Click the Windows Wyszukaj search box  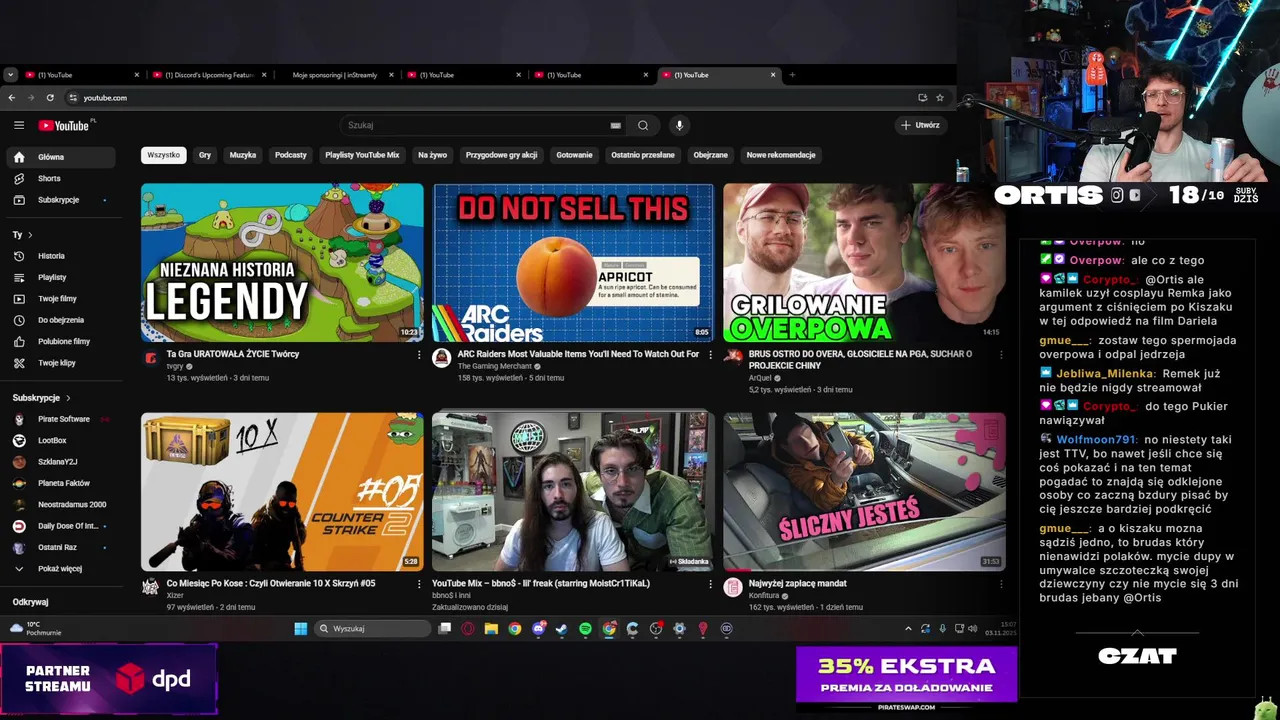pos(372,629)
